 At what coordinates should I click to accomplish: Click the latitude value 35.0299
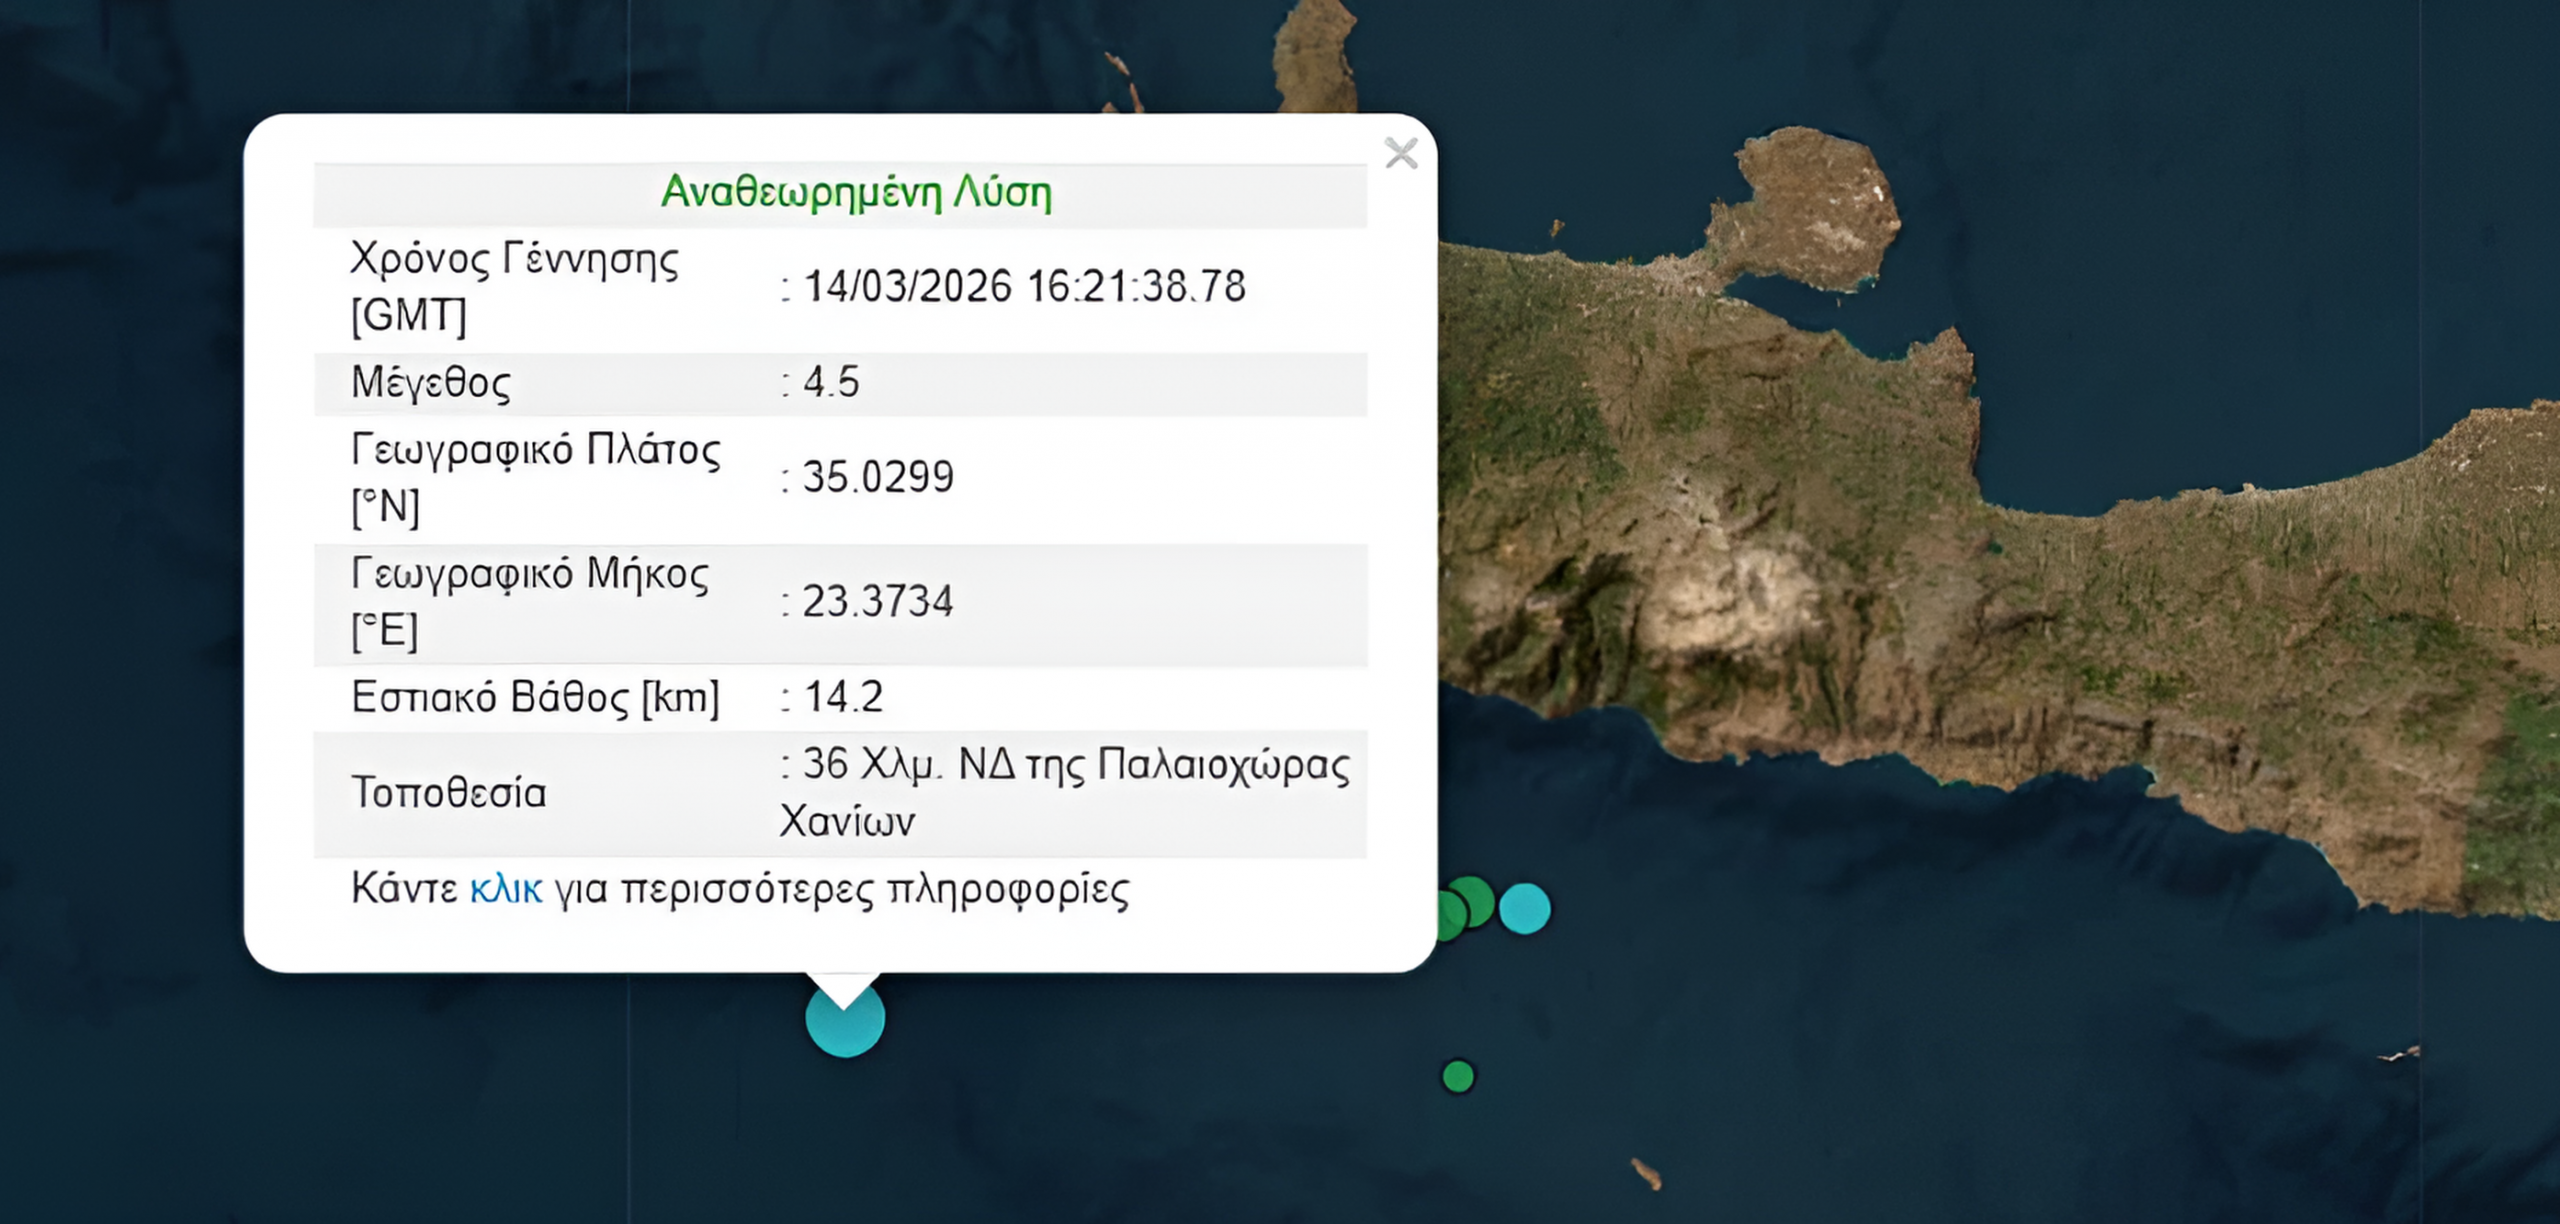pyautogui.click(x=878, y=477)
